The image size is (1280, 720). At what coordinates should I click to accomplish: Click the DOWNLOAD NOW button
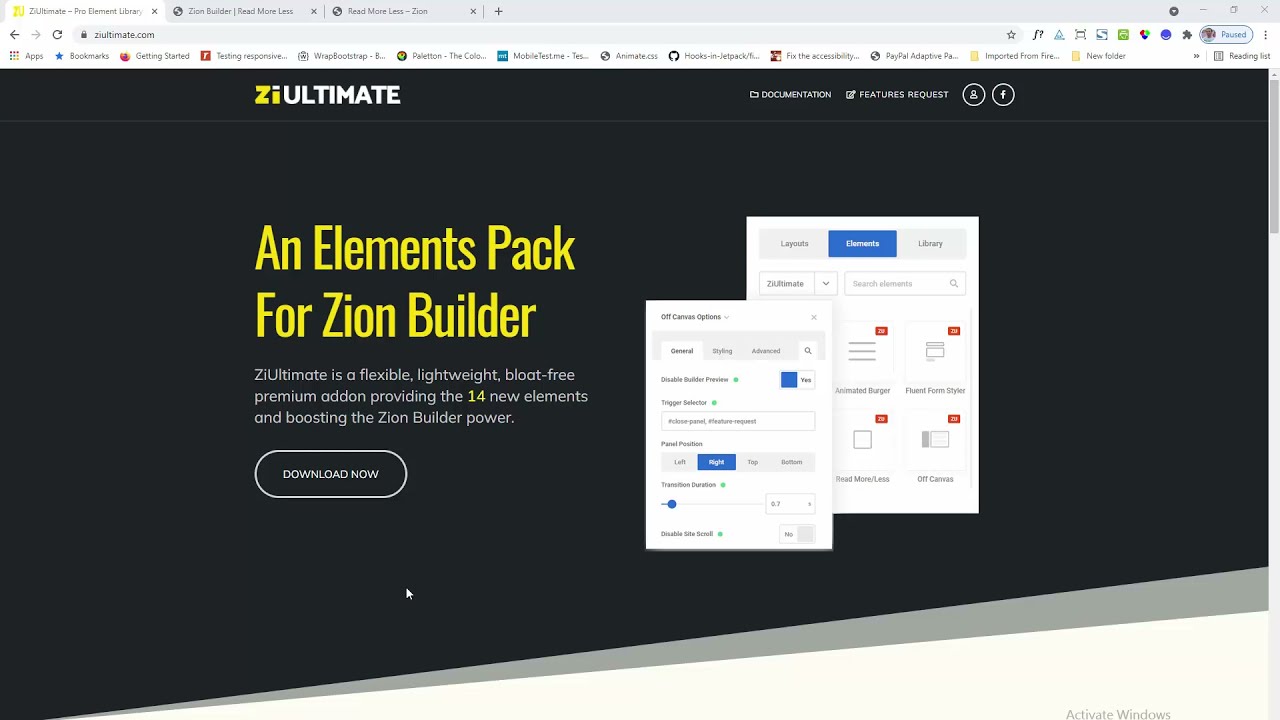(x=330, y=474)
